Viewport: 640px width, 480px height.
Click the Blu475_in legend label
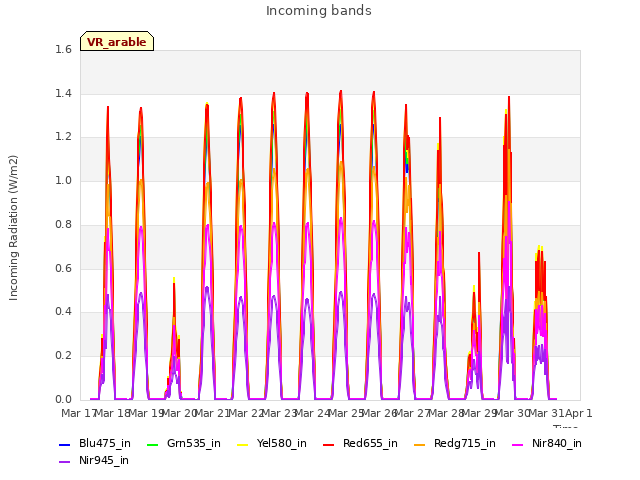pos(105,443)
